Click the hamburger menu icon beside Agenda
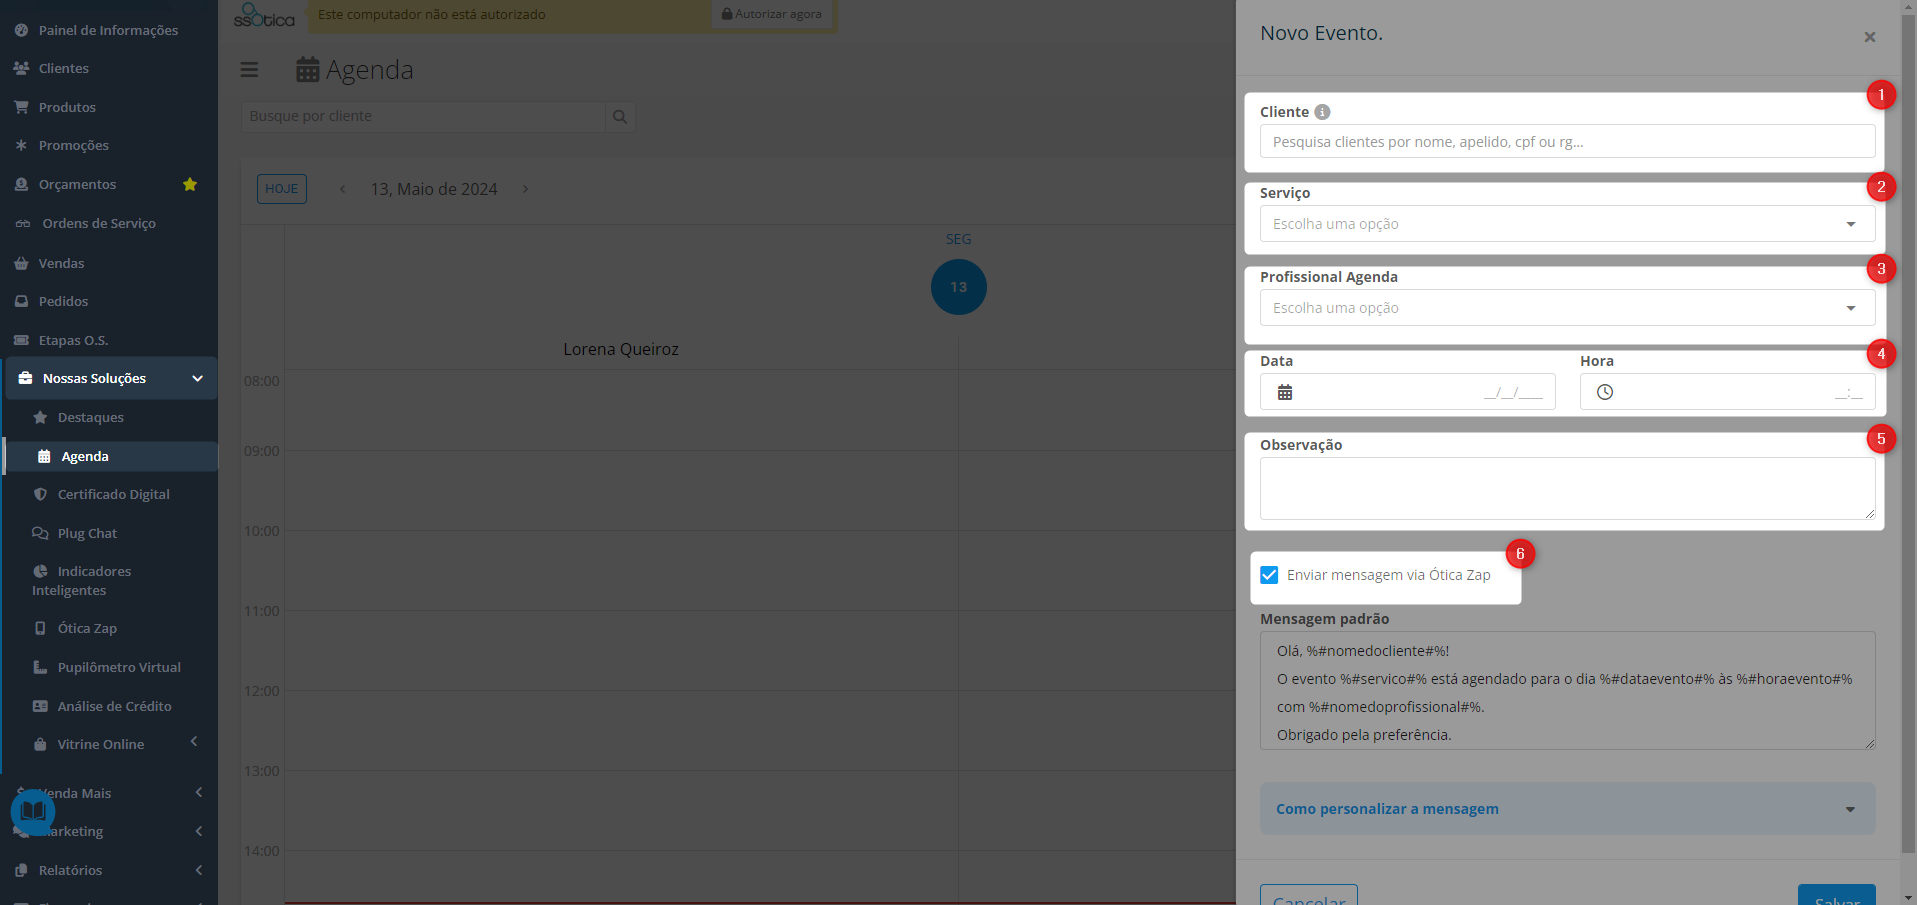This screenshot has width=1917, height=905. coord(249,69)
